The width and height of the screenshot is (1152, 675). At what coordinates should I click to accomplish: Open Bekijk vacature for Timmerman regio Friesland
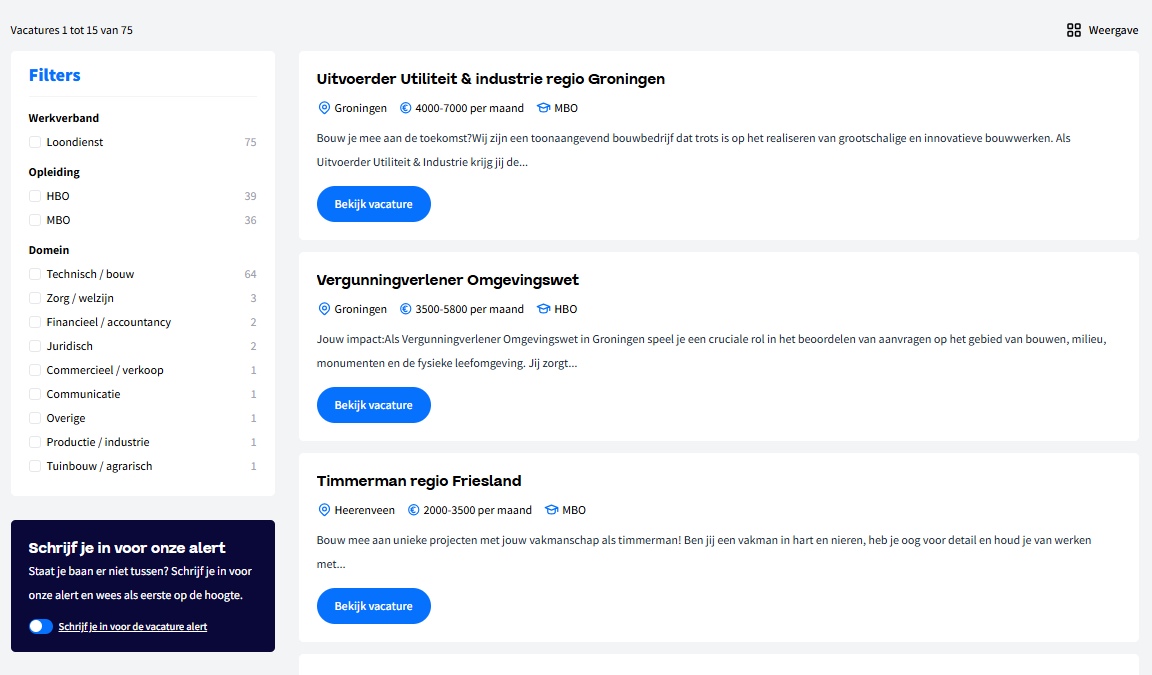[373, 606]
